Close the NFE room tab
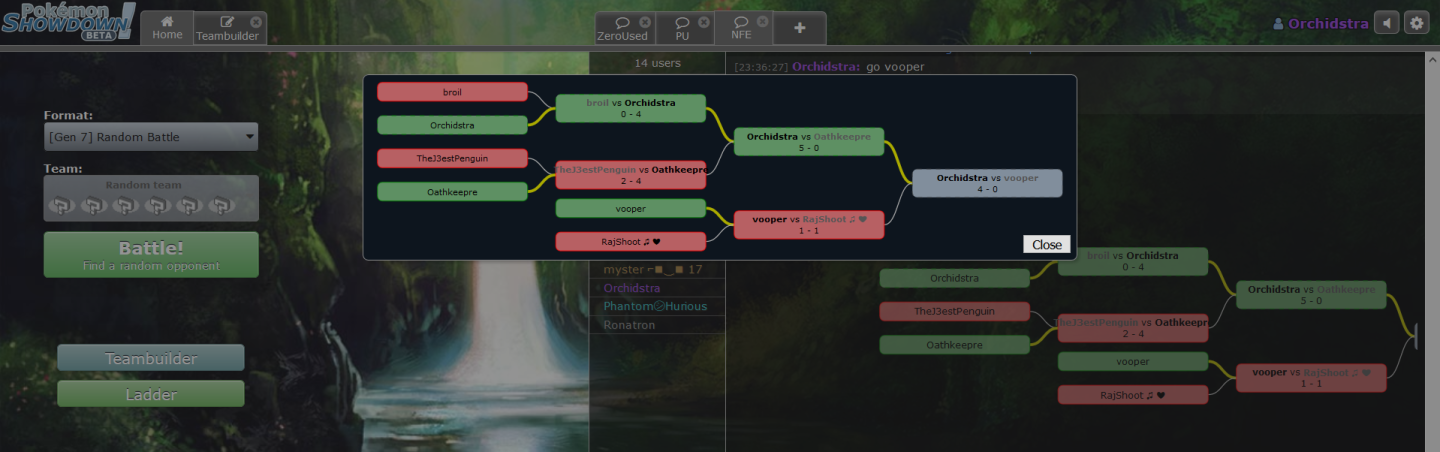1440x452 pixels. click(x=763, y=22)
